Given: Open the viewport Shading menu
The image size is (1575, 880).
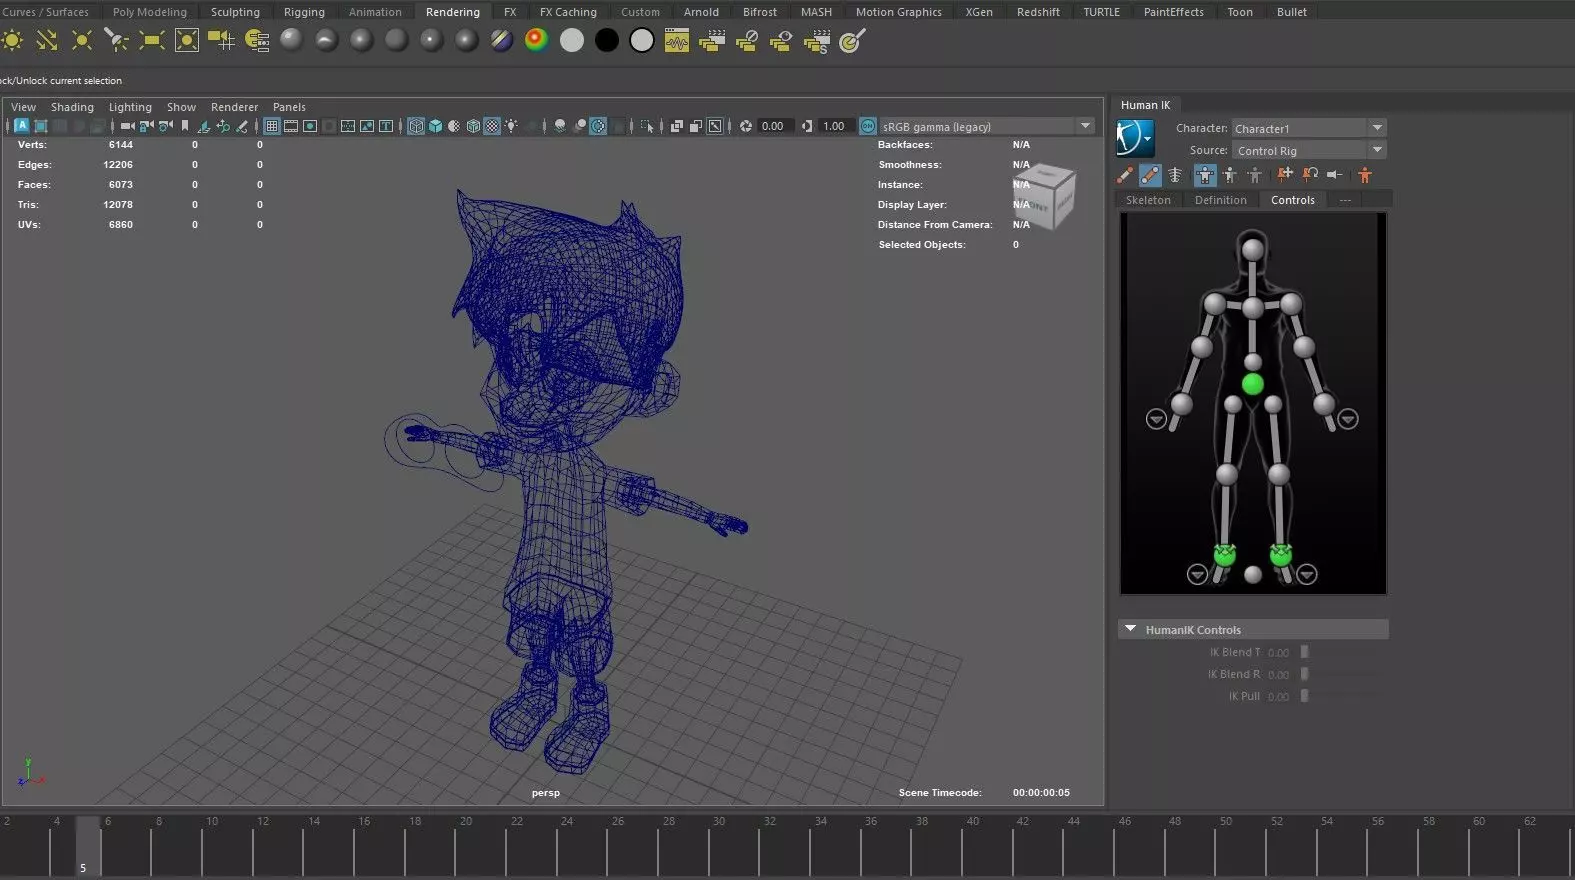Looking at the screenshot, I should tap(72, 107).
